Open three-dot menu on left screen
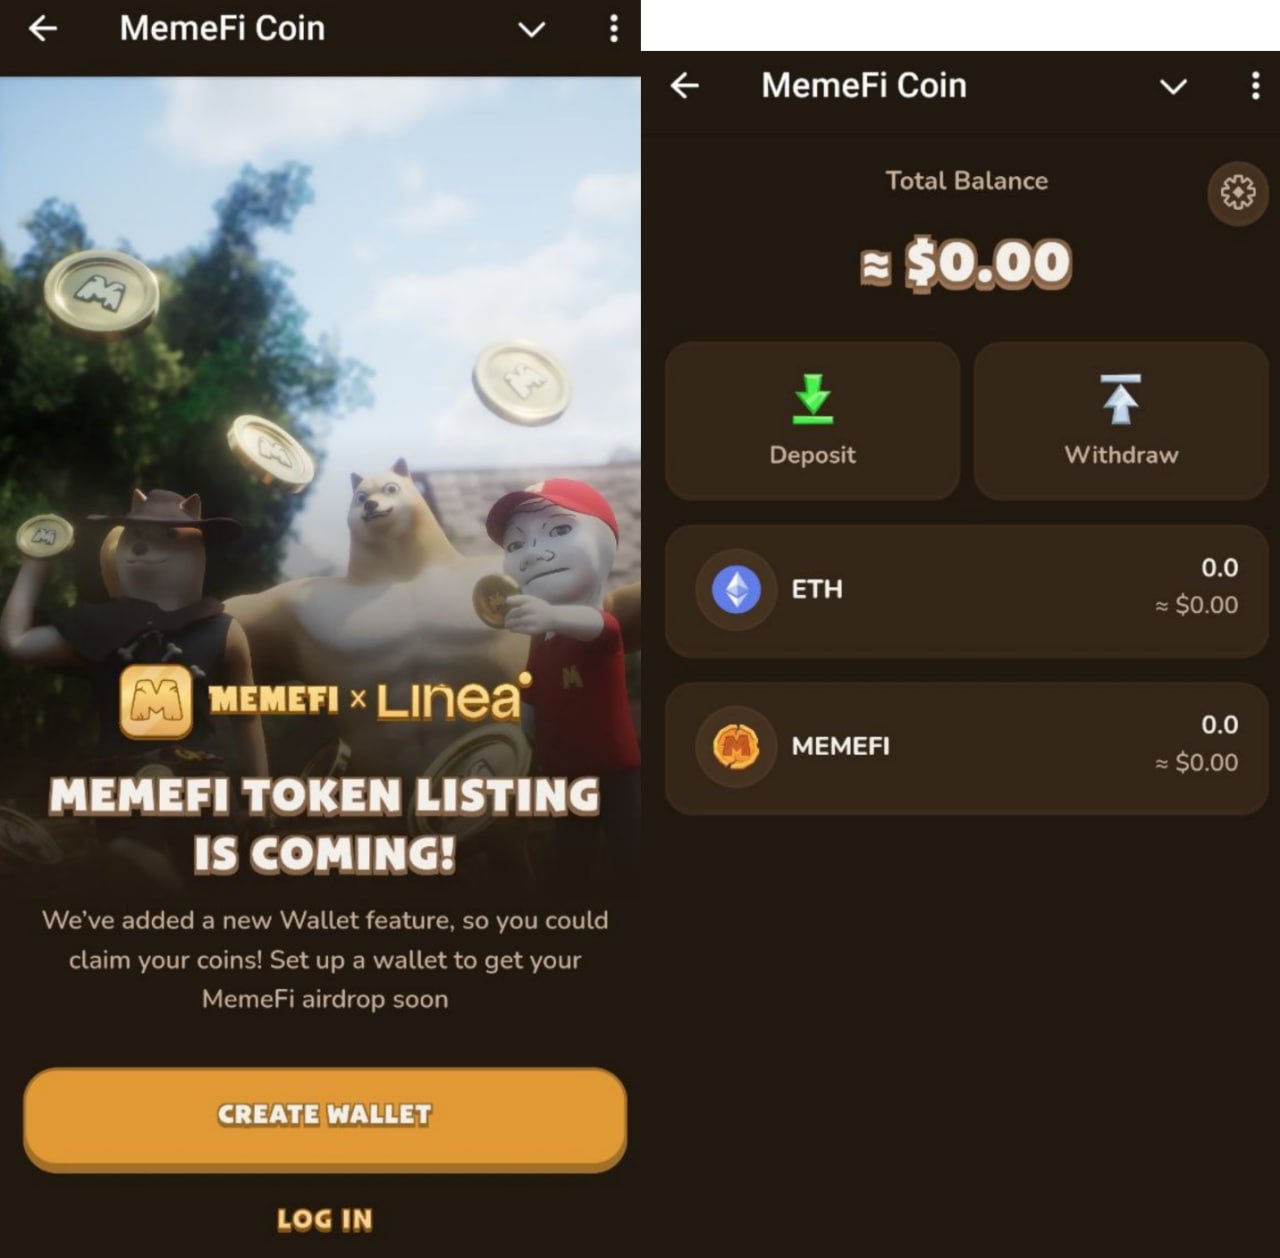 [614, 29]
